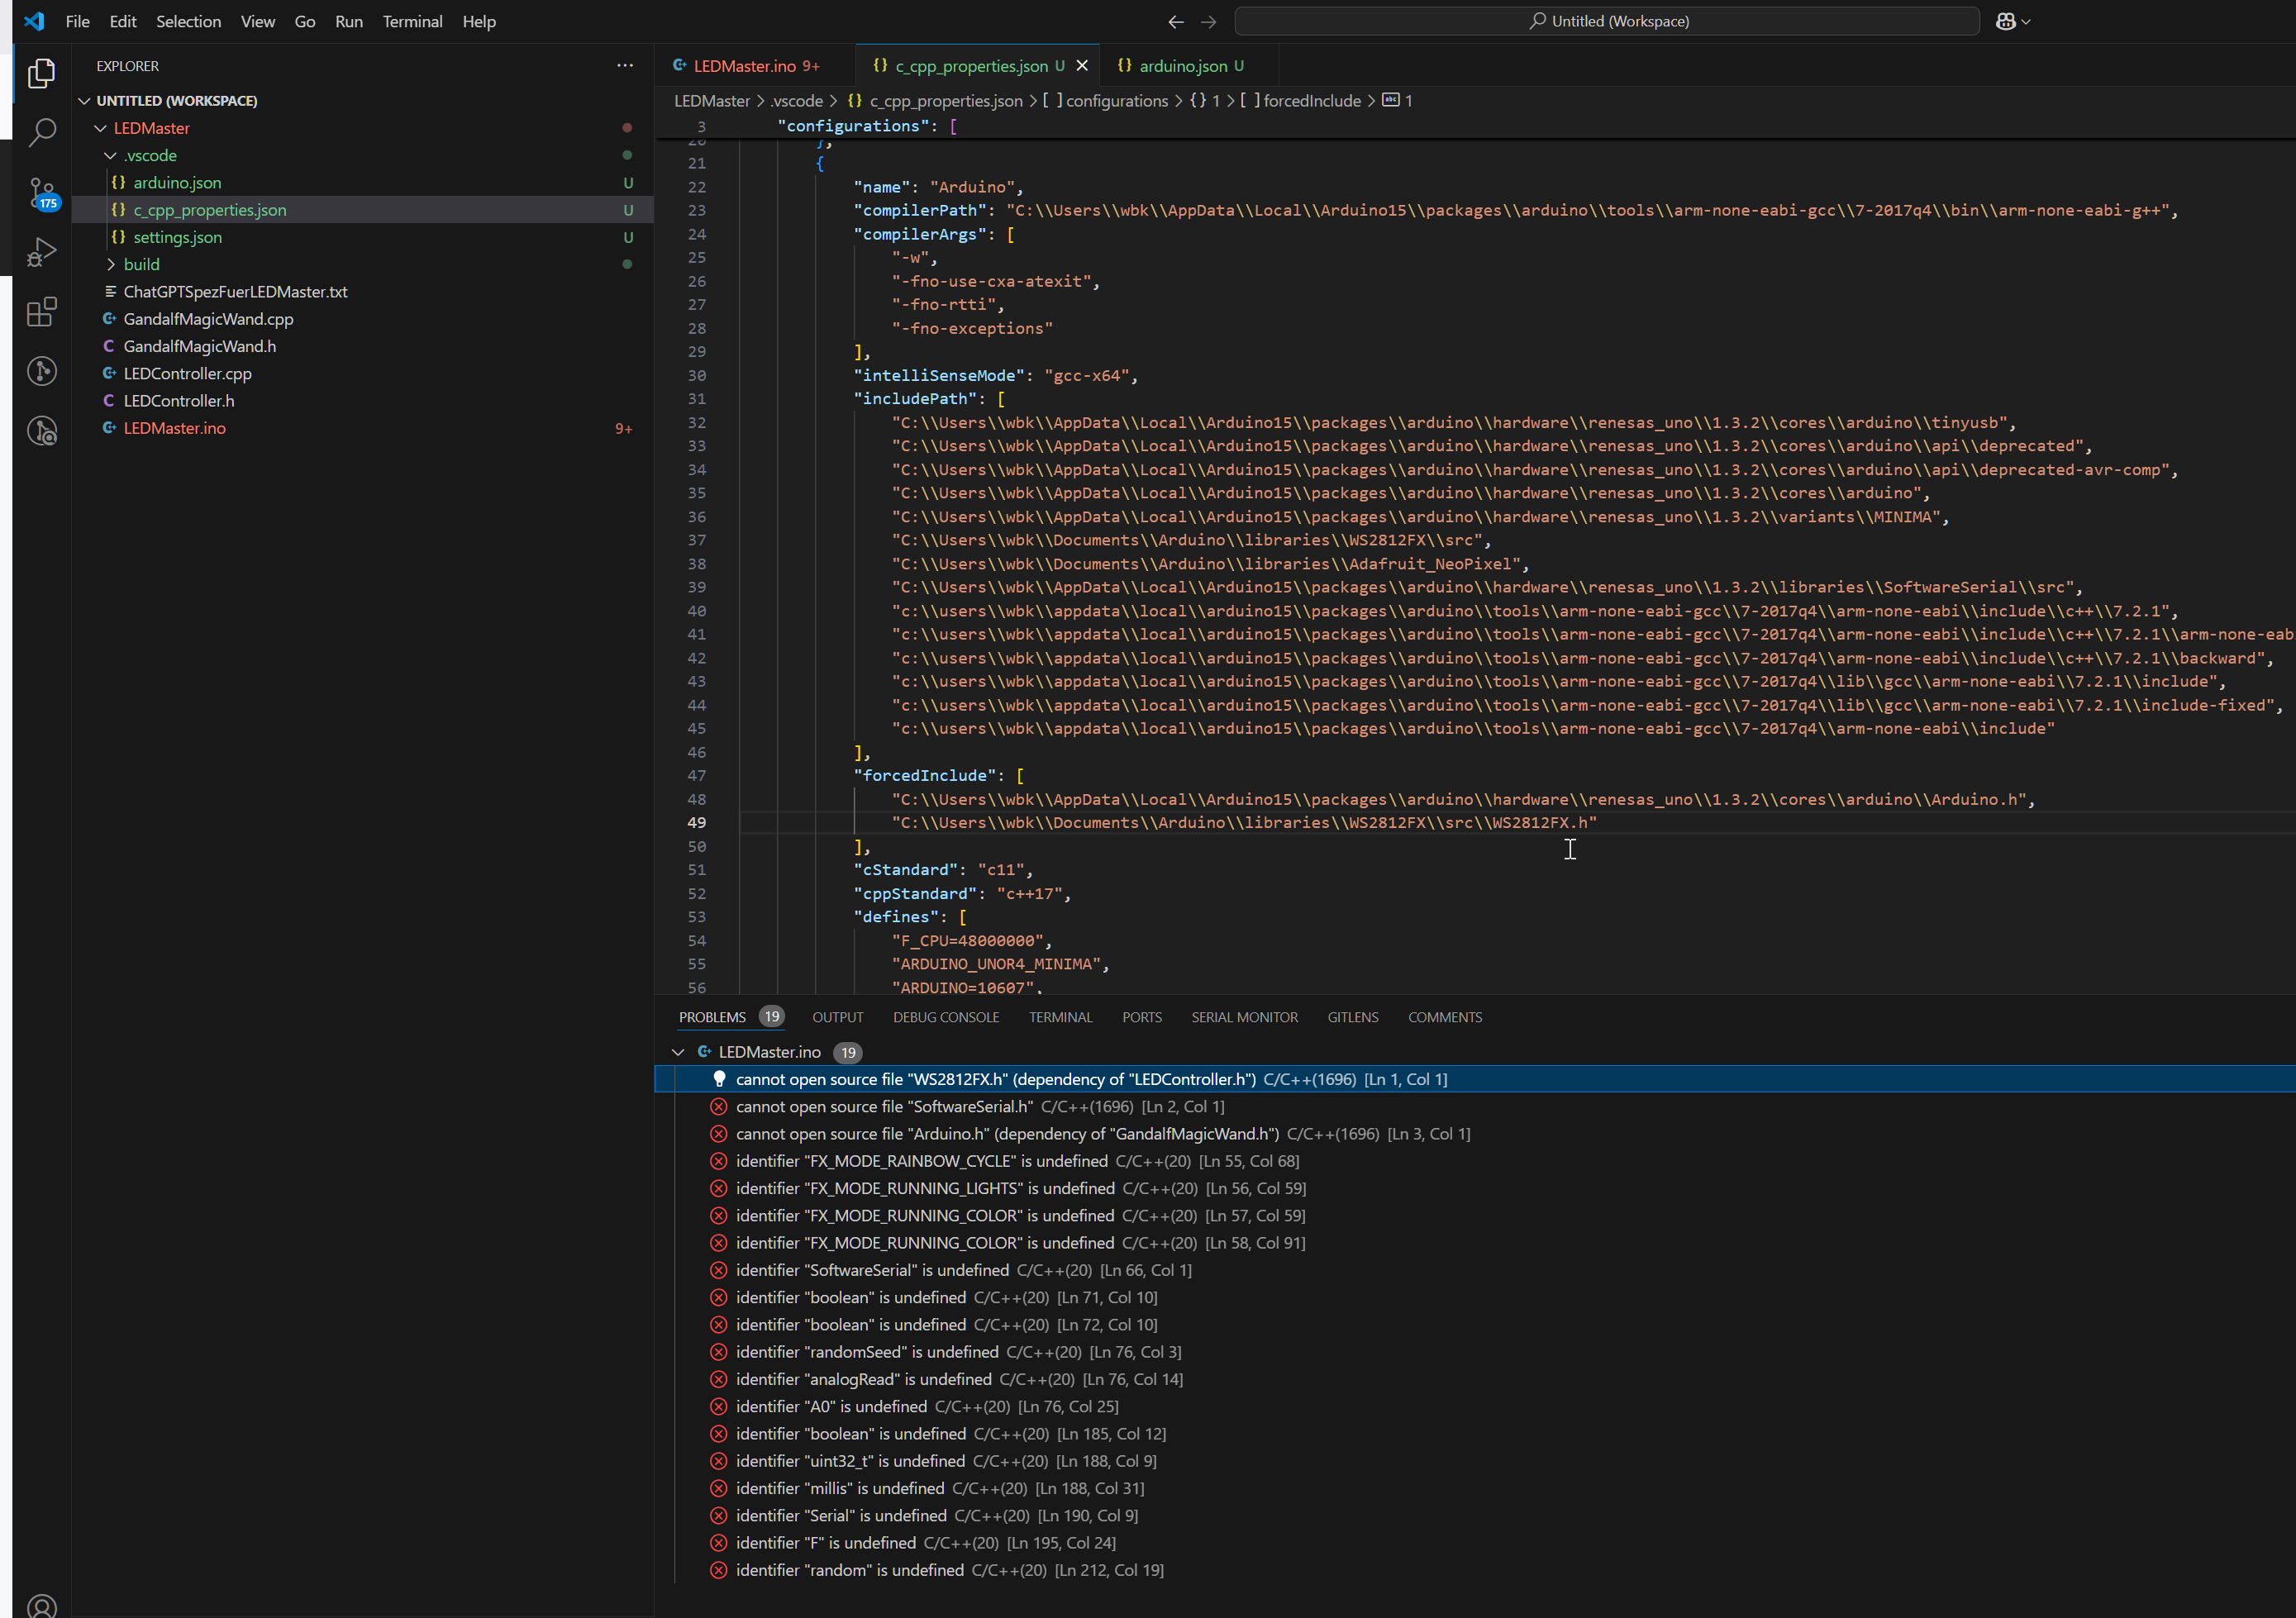Click the Untitled (Workspace) search box

click(x=1607, y=21)
